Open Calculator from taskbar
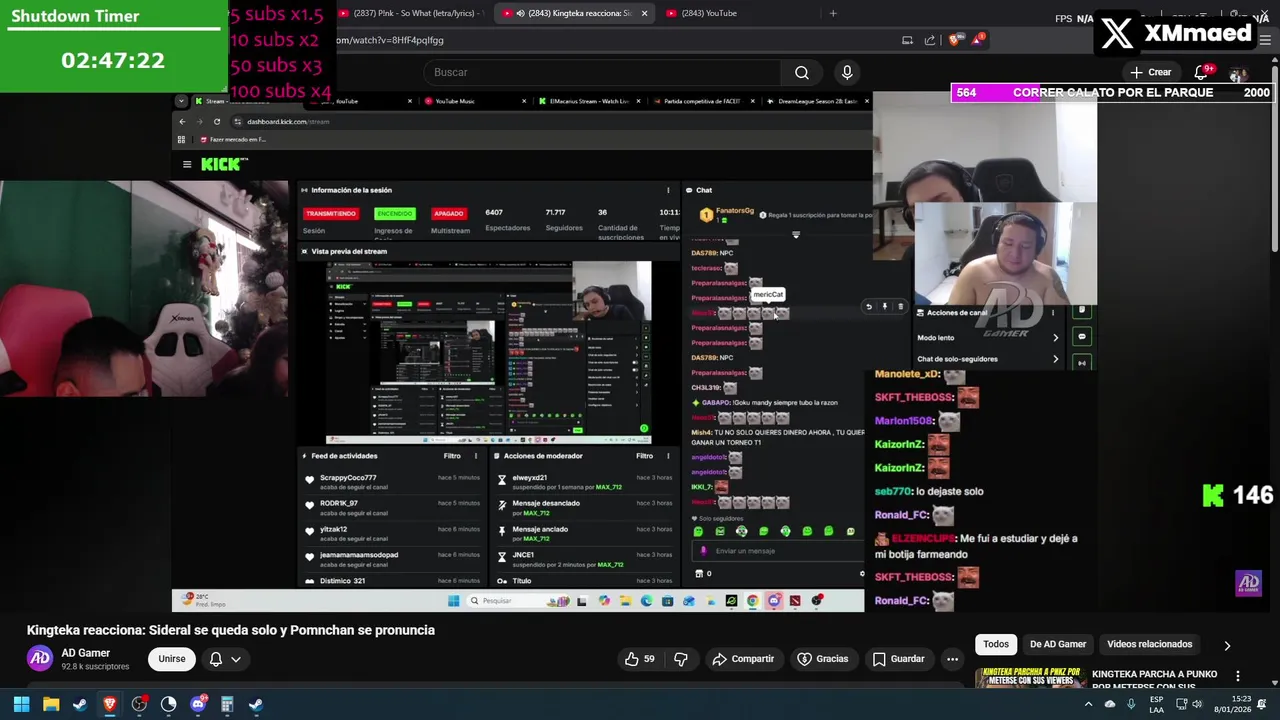 coord(227,704)
